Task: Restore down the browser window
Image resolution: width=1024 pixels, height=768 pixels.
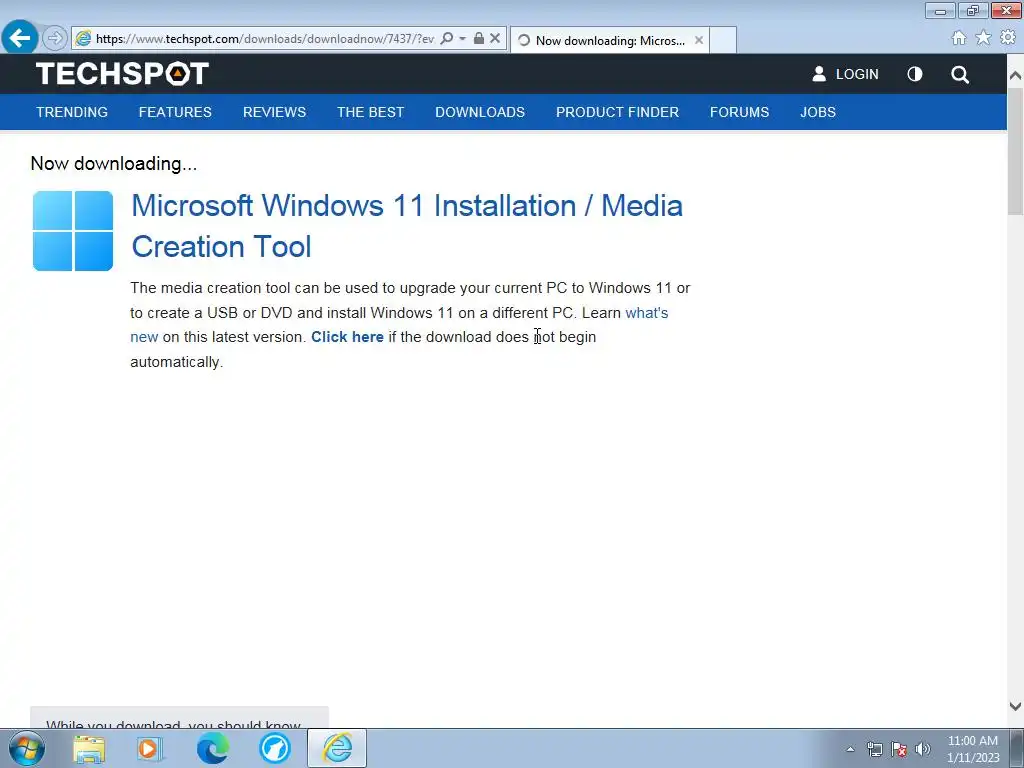Action: tap(973, 10)
